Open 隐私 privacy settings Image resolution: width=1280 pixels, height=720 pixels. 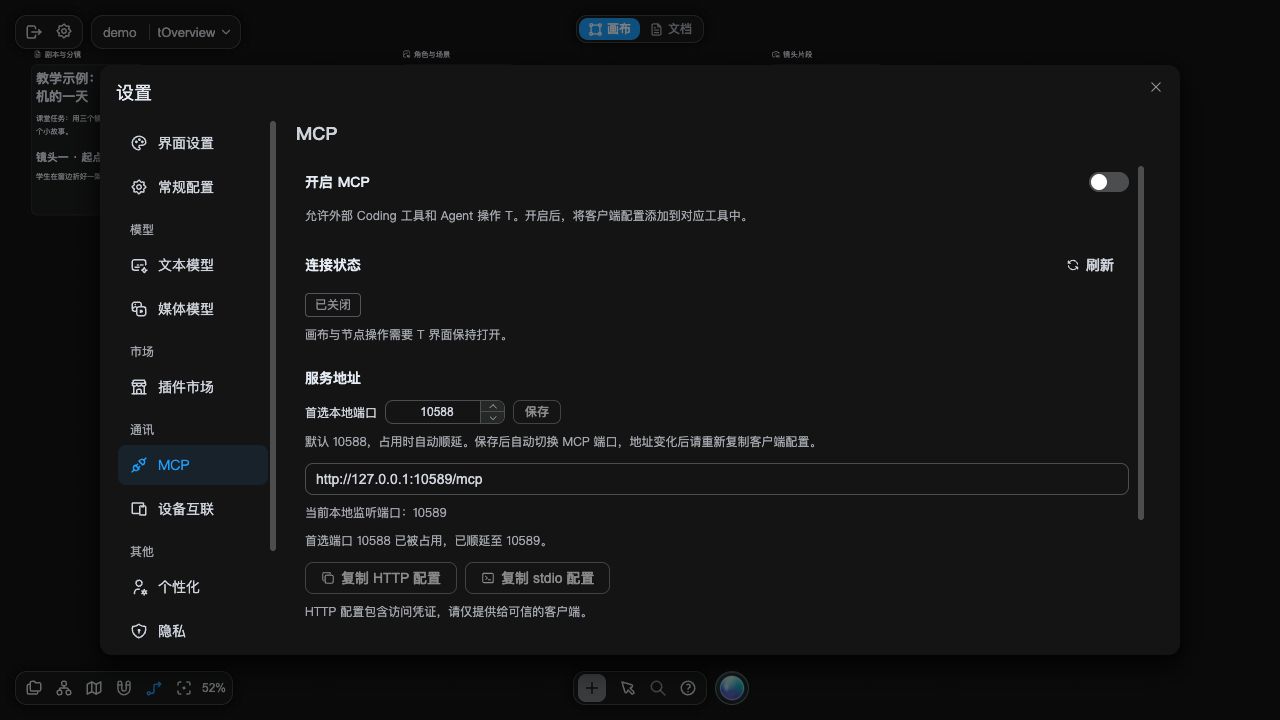pyautogui.click(x=192, y=631)
